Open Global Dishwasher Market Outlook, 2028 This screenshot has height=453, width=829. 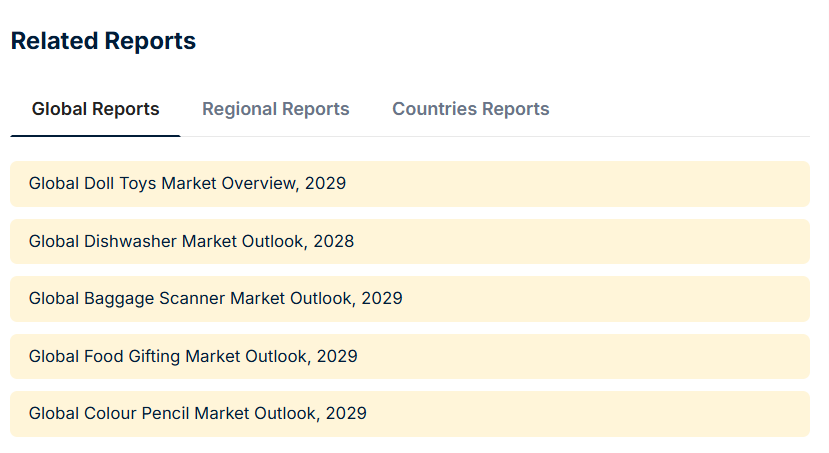(191, 242)
